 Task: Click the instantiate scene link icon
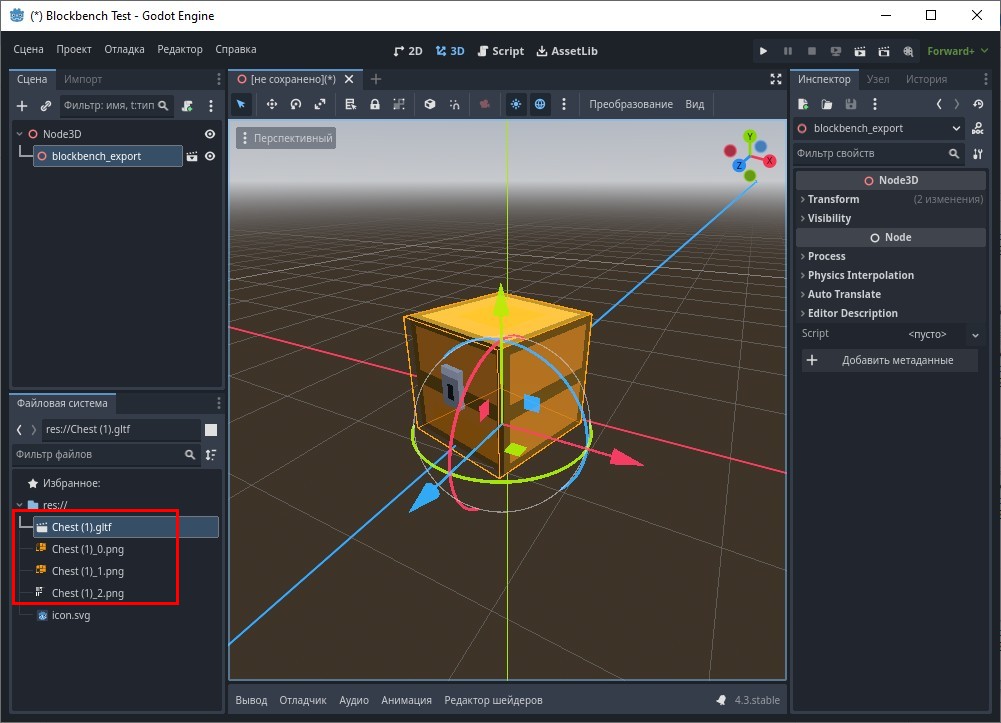(x=46, y=105)
